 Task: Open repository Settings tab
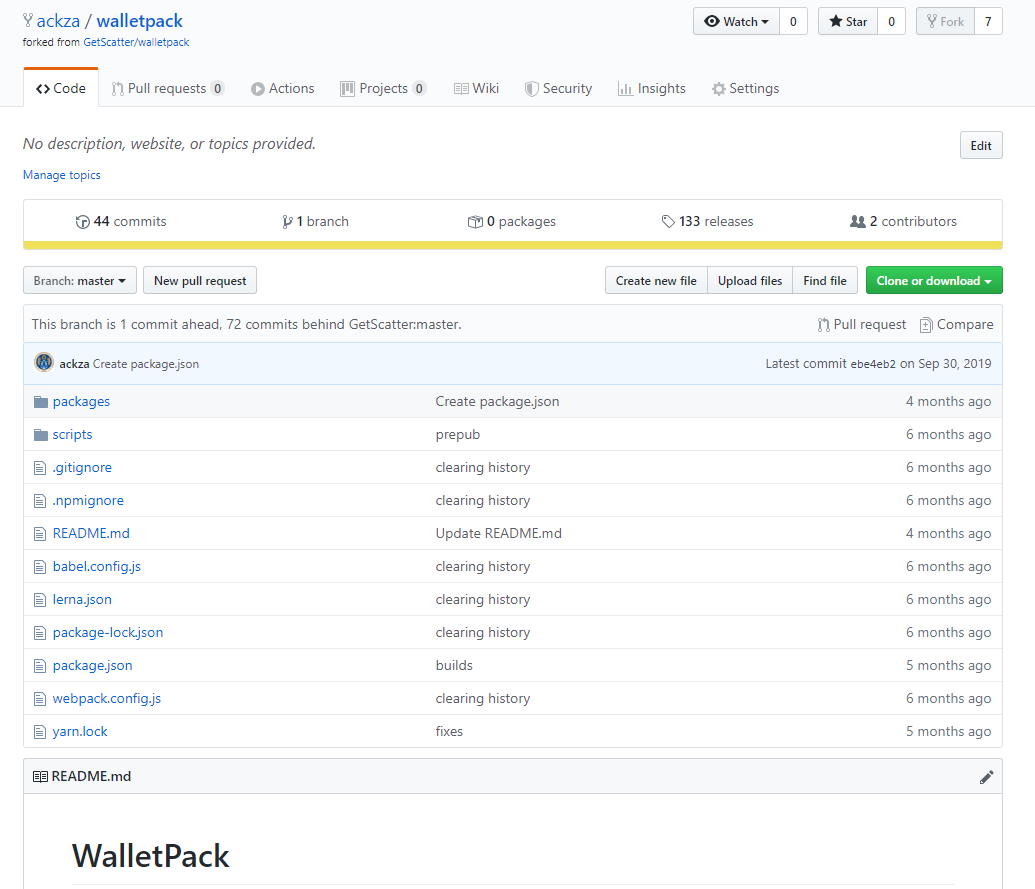click(745, 88)
